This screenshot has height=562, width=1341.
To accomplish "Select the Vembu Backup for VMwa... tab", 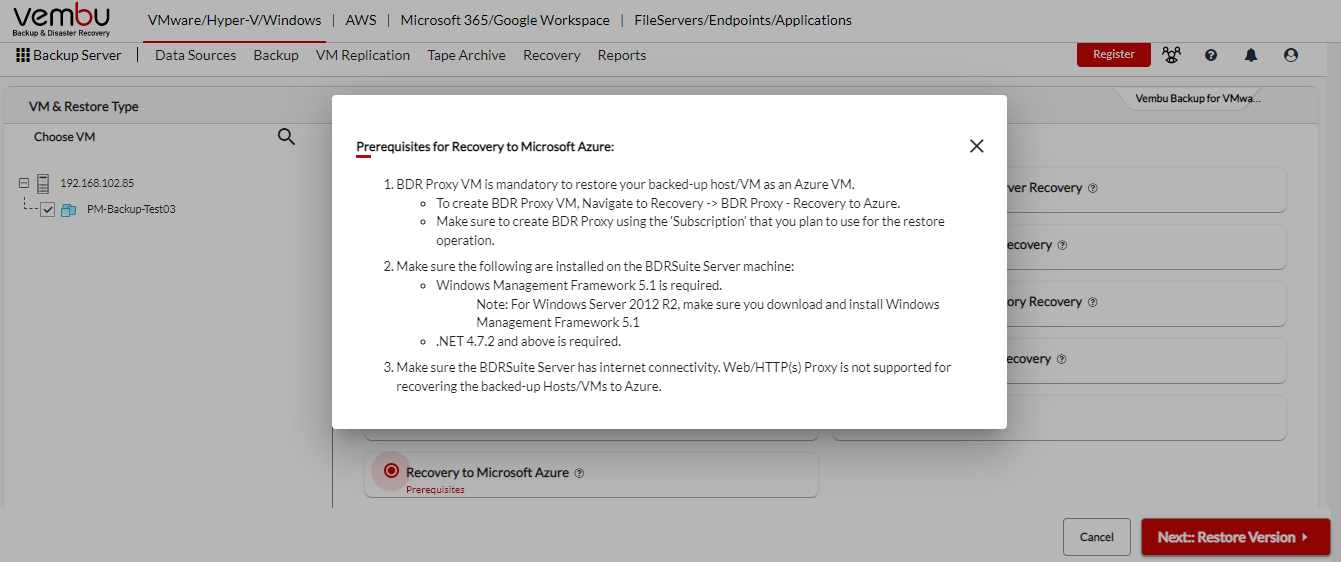I will pyautogui.click(x=1198, y=99).
